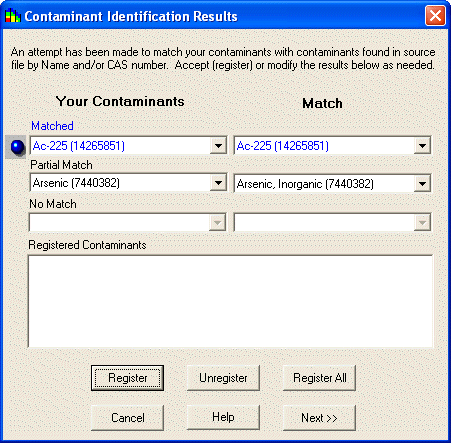Proceed with the Next >> button

319,418
